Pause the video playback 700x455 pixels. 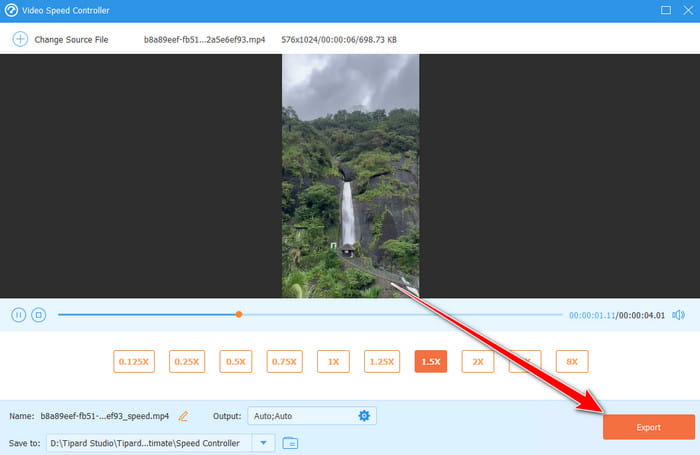(x=18, y=315)
